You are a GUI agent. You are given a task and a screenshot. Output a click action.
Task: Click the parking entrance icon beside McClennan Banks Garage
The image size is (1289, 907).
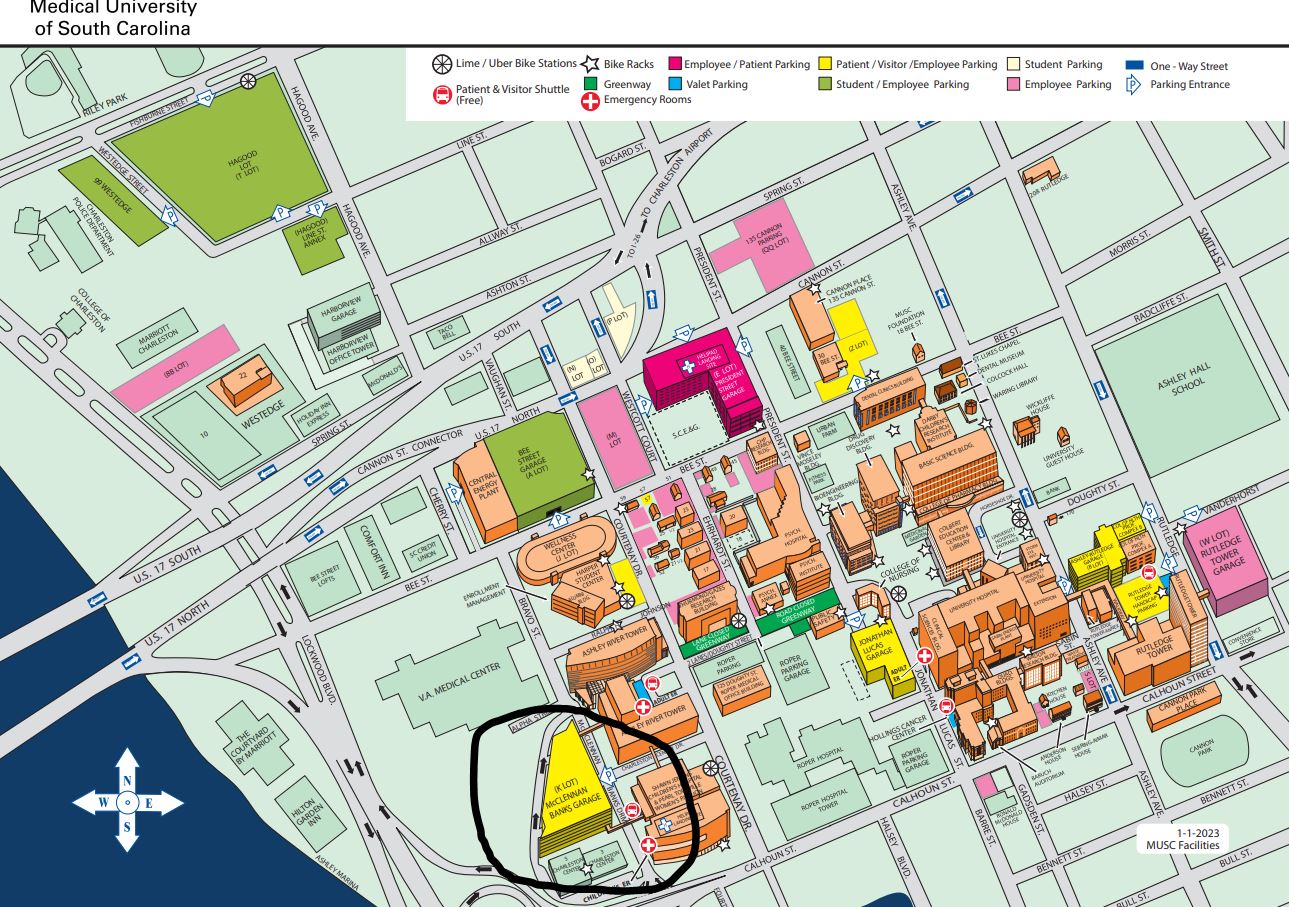coord(608,774)
